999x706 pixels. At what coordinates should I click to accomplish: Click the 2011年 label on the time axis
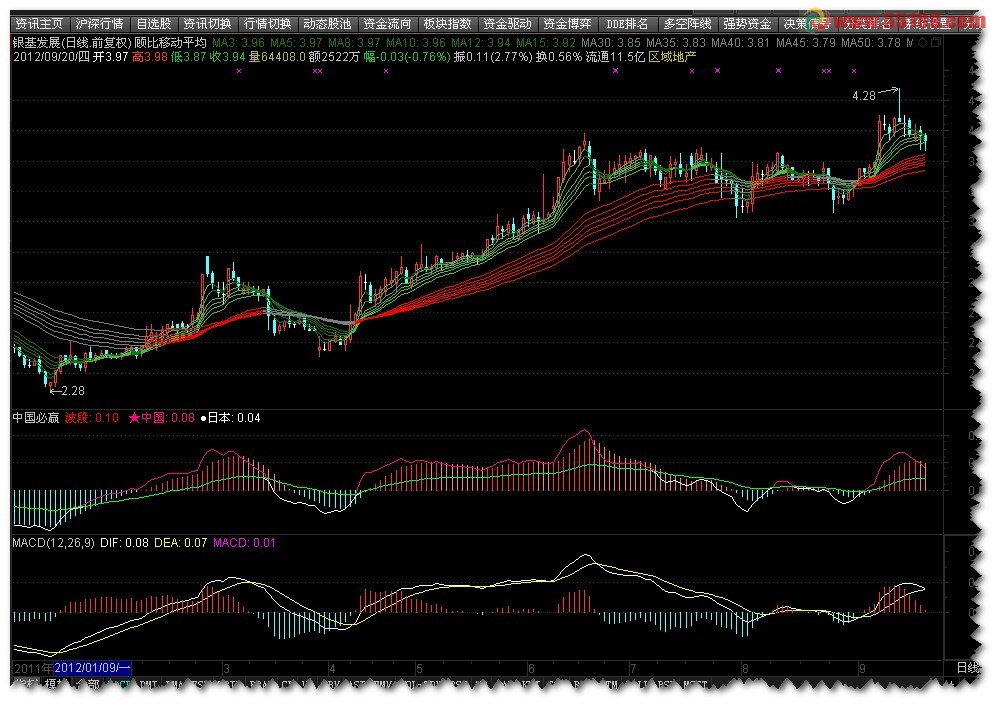pyautogui.click(x=33, y=668)
